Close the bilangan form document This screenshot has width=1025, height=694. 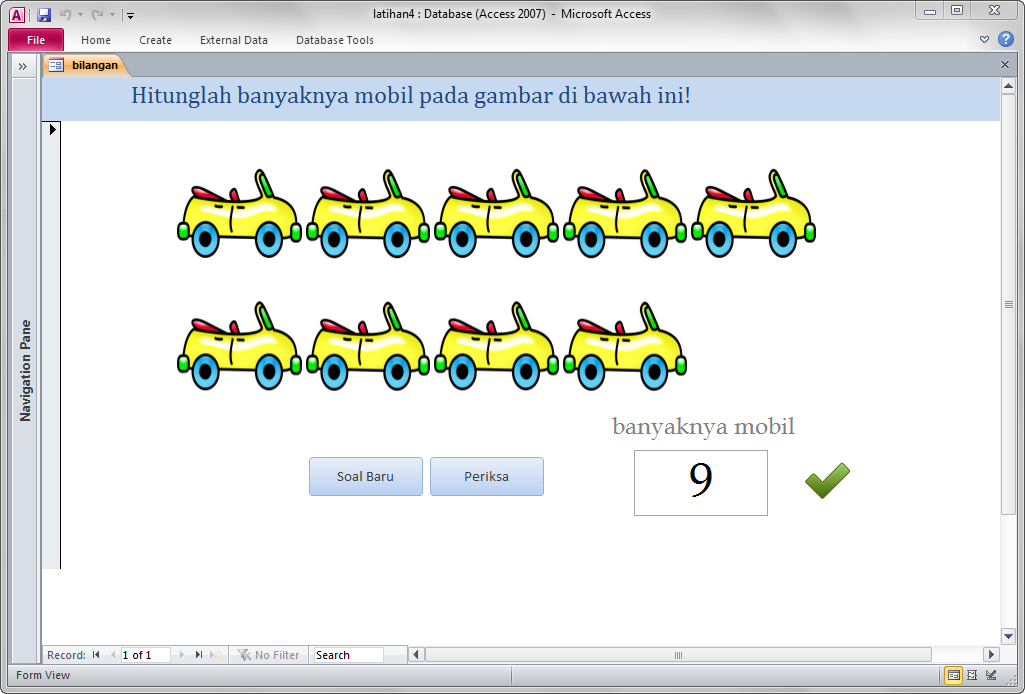1005,65
